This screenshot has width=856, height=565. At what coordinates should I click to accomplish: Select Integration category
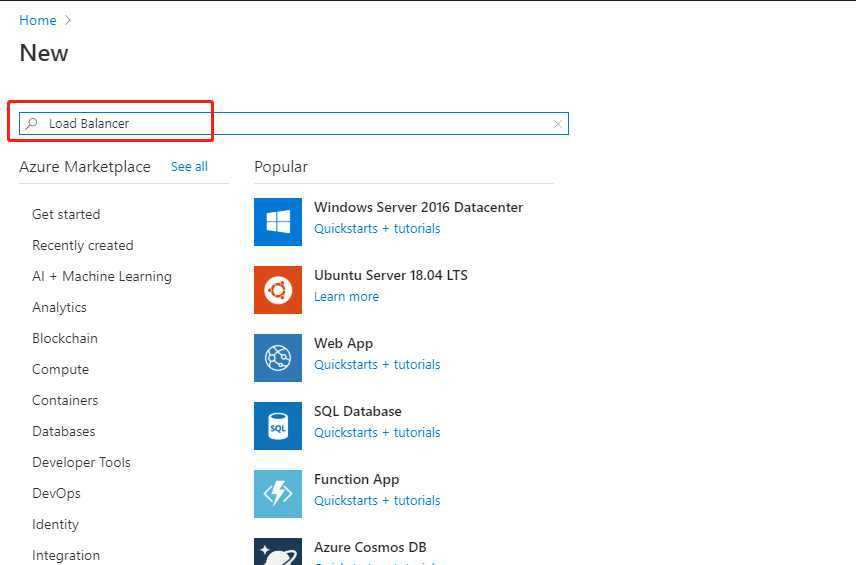pyautogui.click(x=66, y=556)
